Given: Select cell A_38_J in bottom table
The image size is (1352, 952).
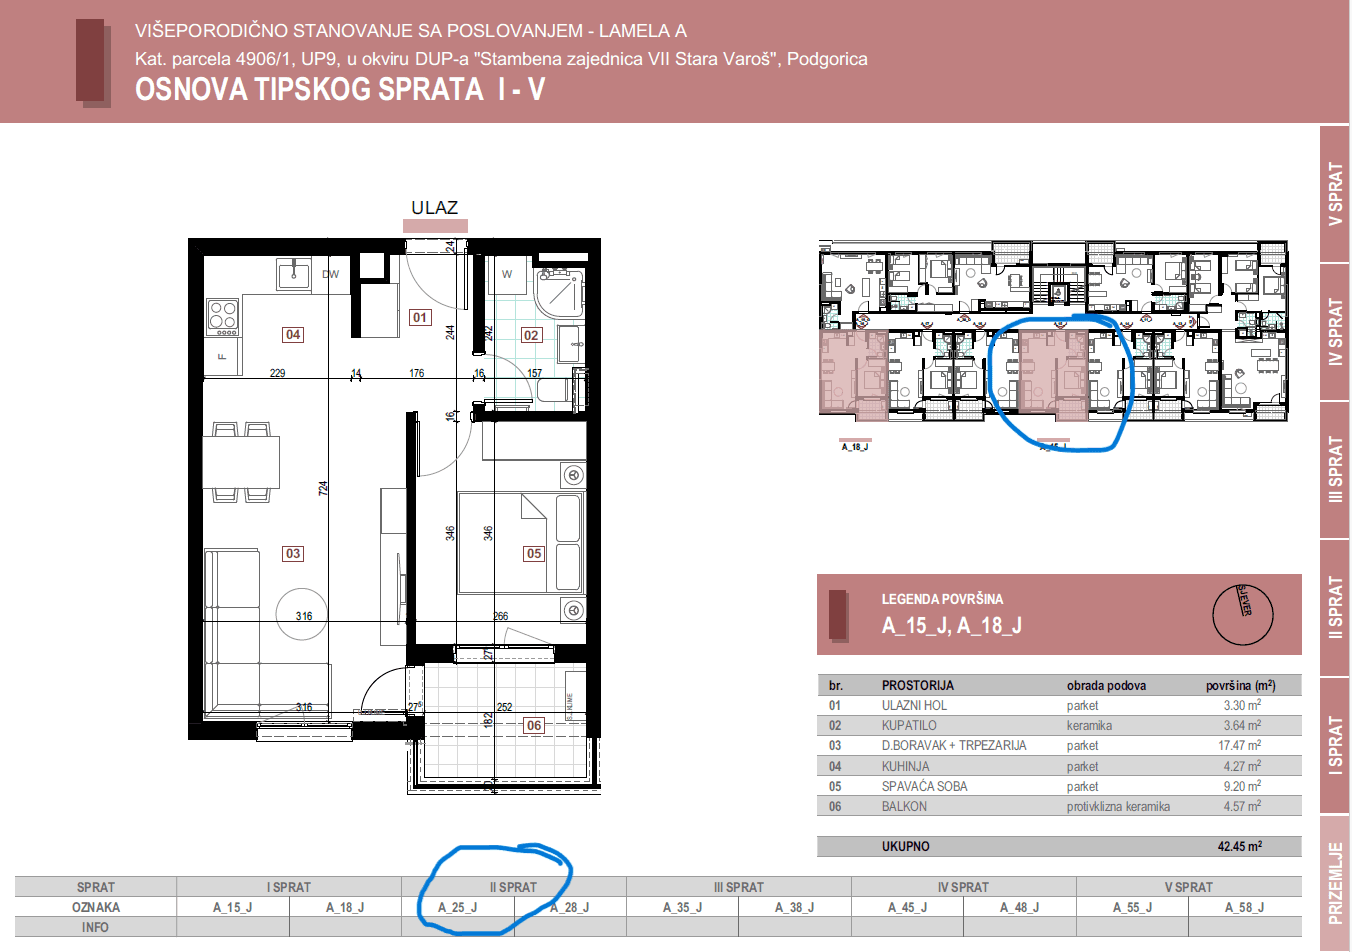Looking at the screenshot, I should click(x=795, y=907).
